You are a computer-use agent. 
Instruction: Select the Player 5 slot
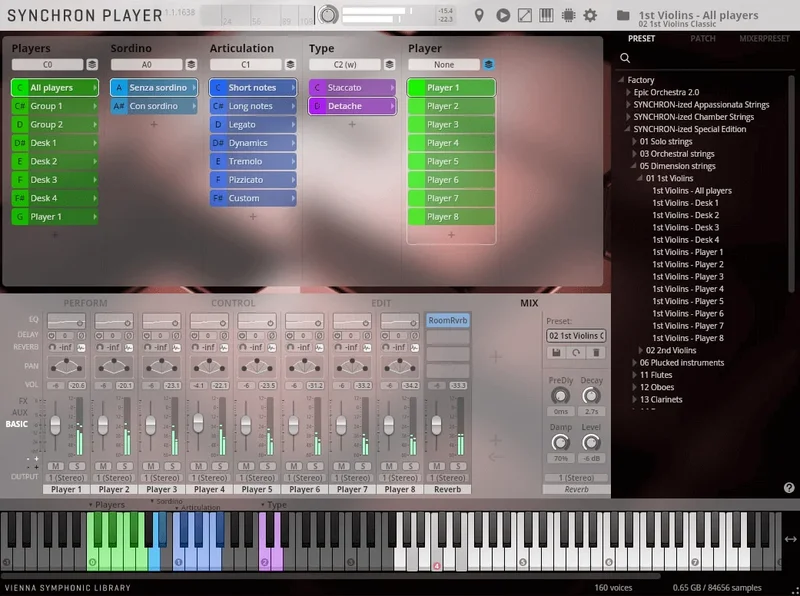pyautogui.click(x=451, y=161)
